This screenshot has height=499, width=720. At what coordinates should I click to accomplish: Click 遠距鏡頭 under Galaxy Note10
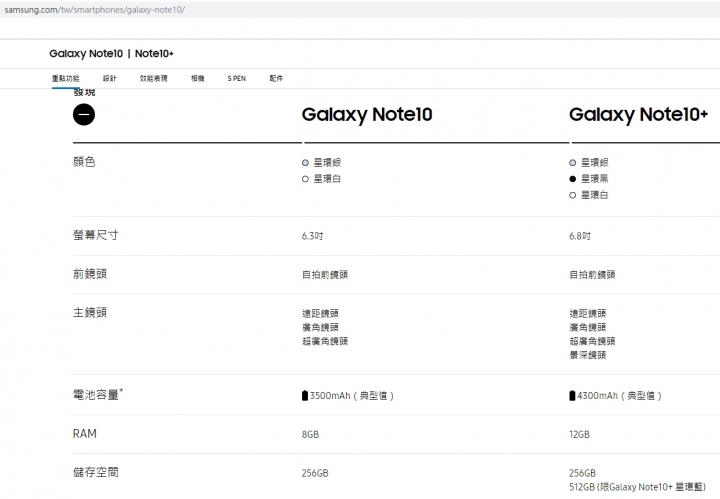[x=320, y=314]
